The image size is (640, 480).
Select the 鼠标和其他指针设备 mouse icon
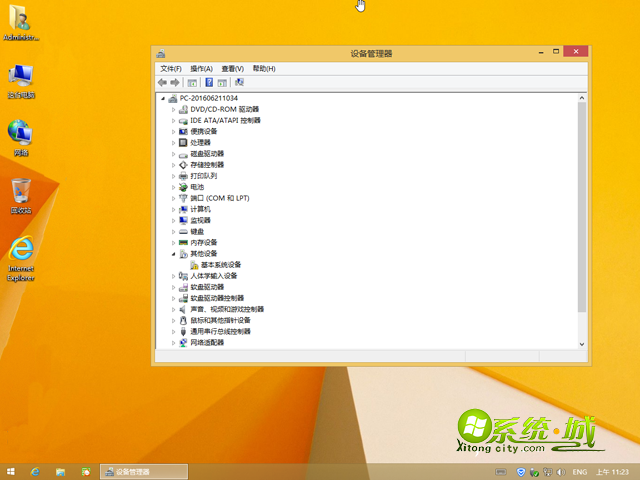pyautogui.click(x=183, y=320)
